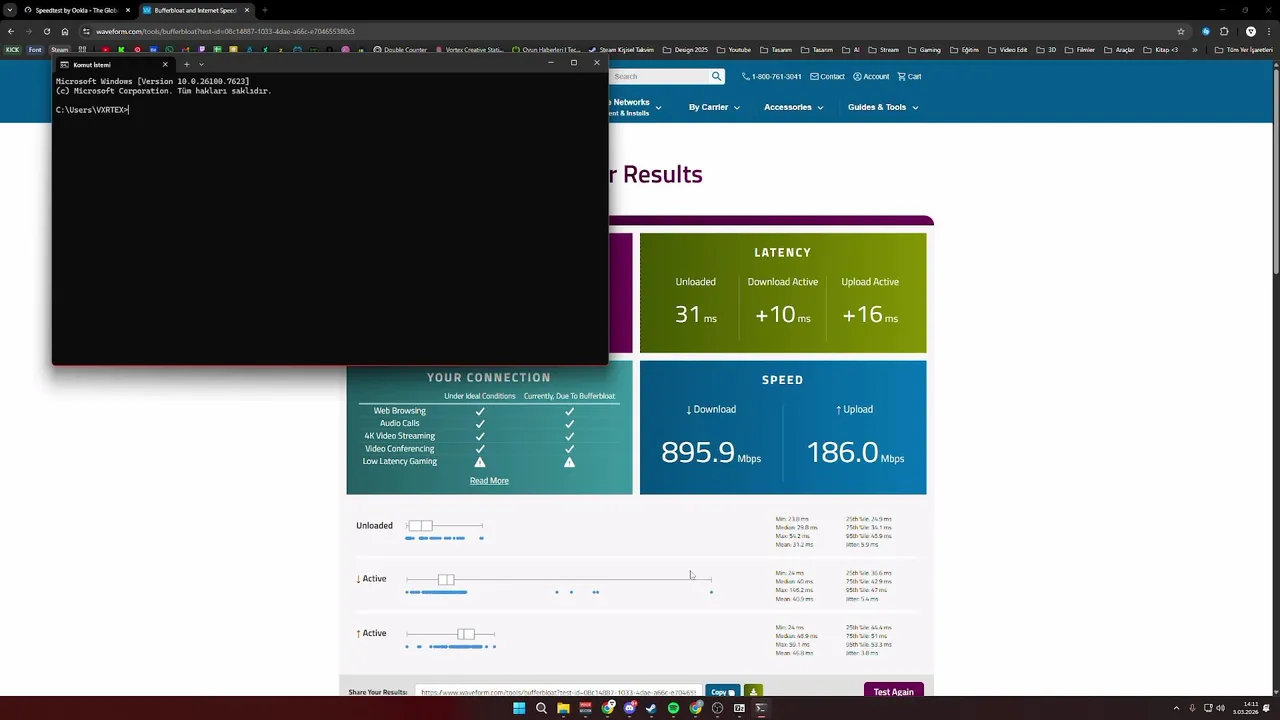Click the phone number 1-800-761-3041
Viewport: 1280px width, 720px height.
tap(772, 76)
